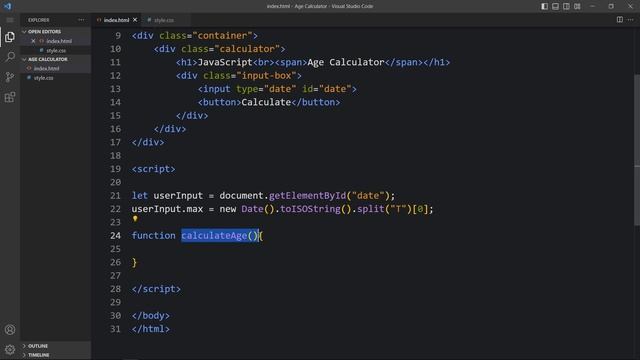
Task: Select index.html in the Open Editors list
Action: (x=59, y=41)
